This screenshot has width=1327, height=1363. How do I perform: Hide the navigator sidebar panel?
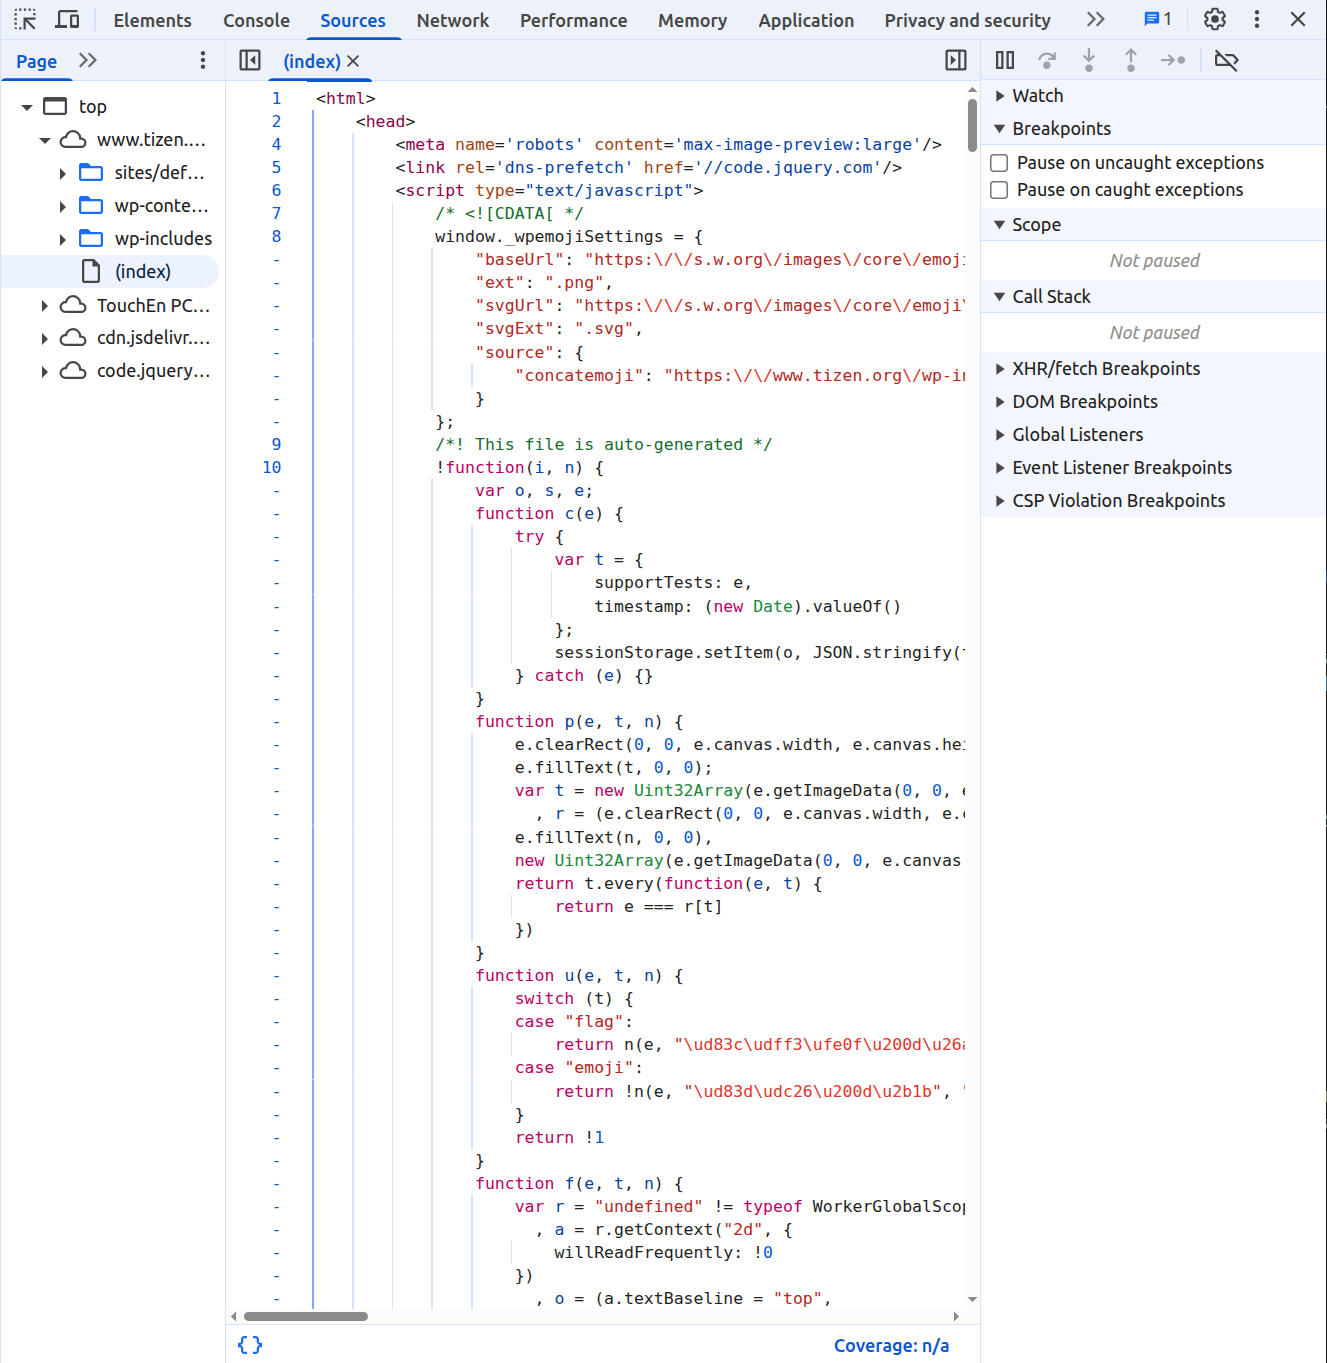[x=250, y=61]
